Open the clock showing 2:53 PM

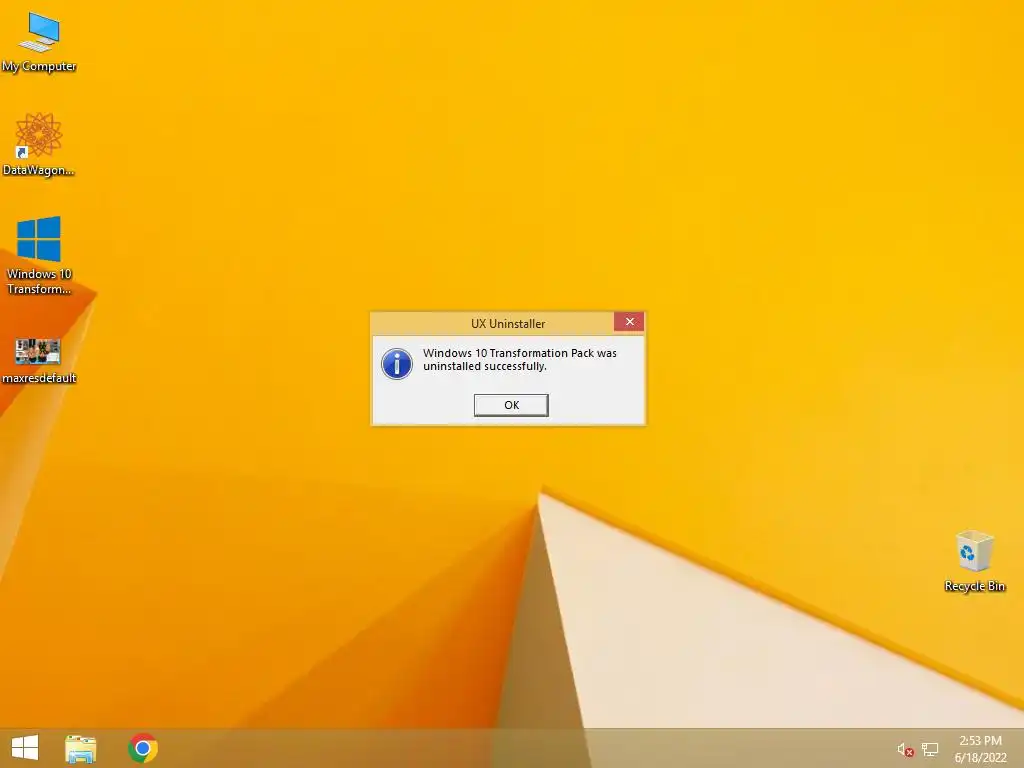(x=980, y=749)
